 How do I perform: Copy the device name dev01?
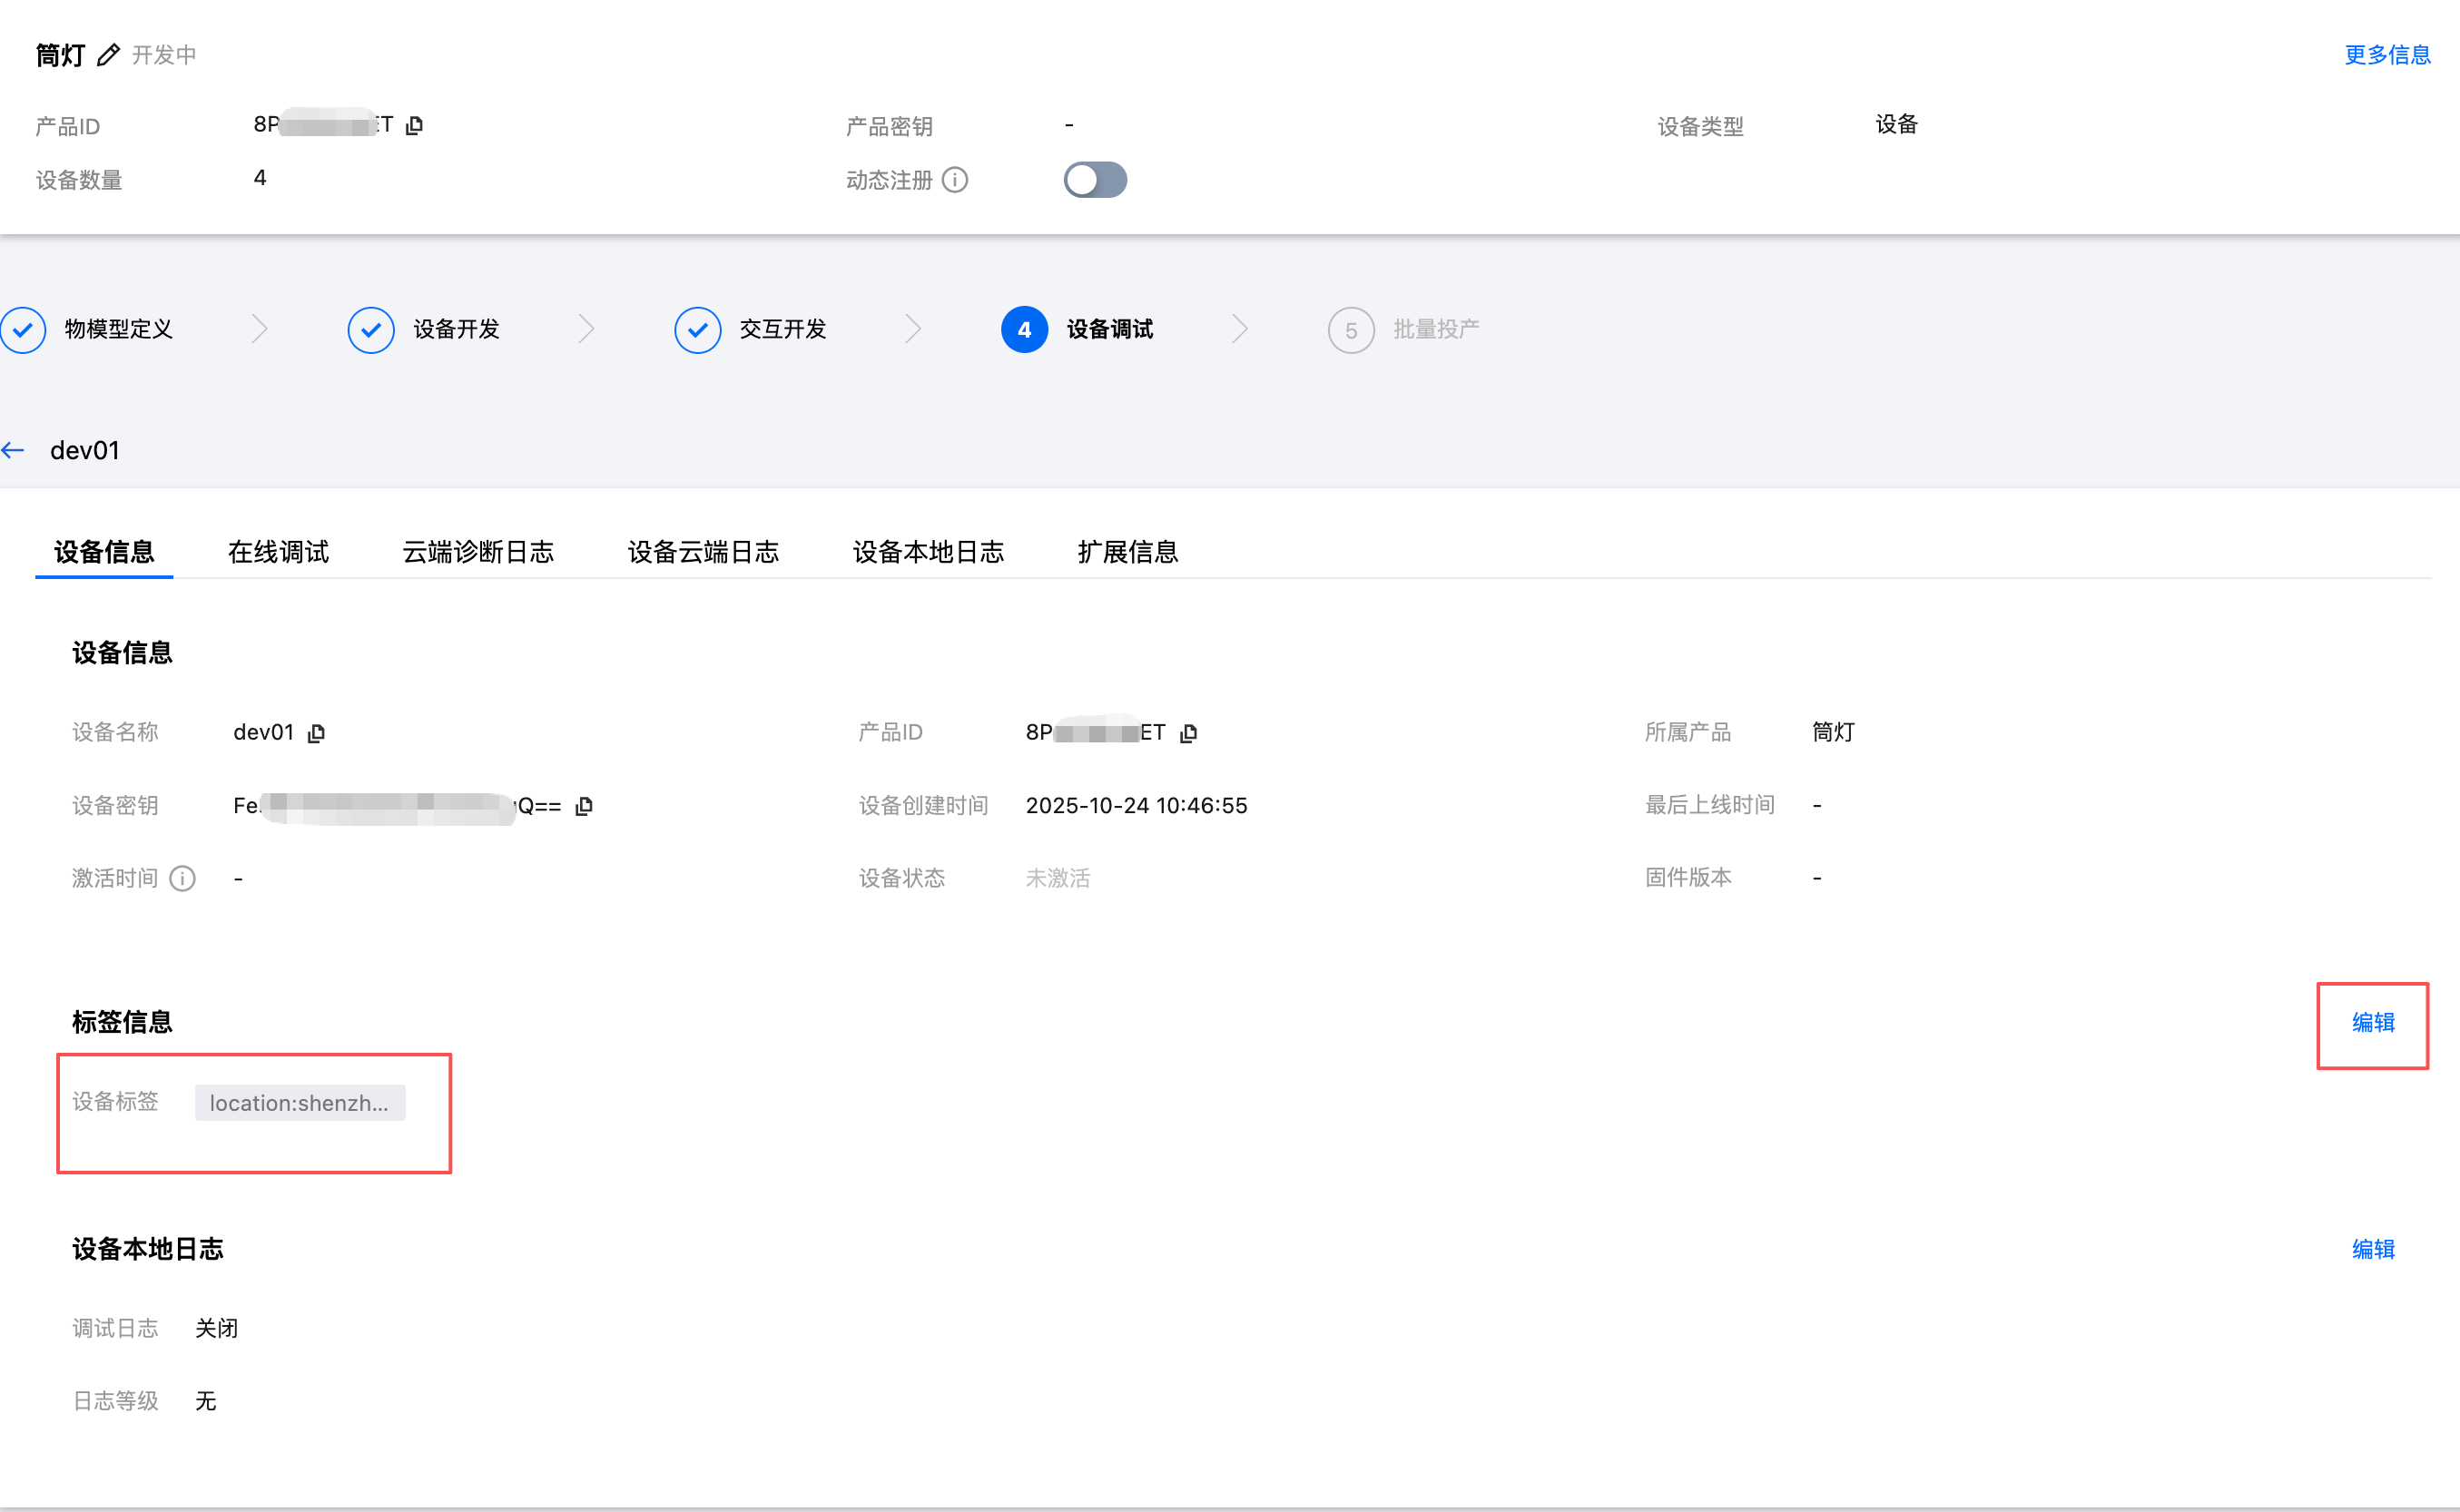tap(316, 733)
